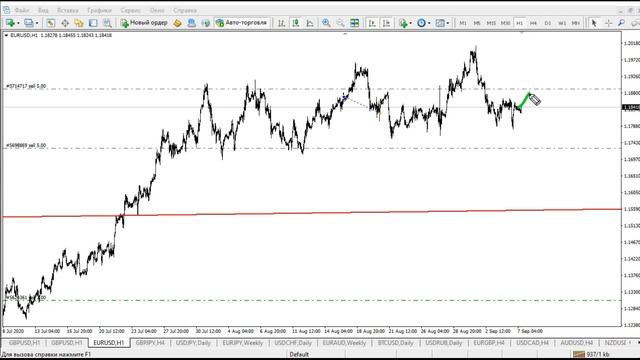Zoom out of the chart
The image size is (640, 360).
coord(340,23)
